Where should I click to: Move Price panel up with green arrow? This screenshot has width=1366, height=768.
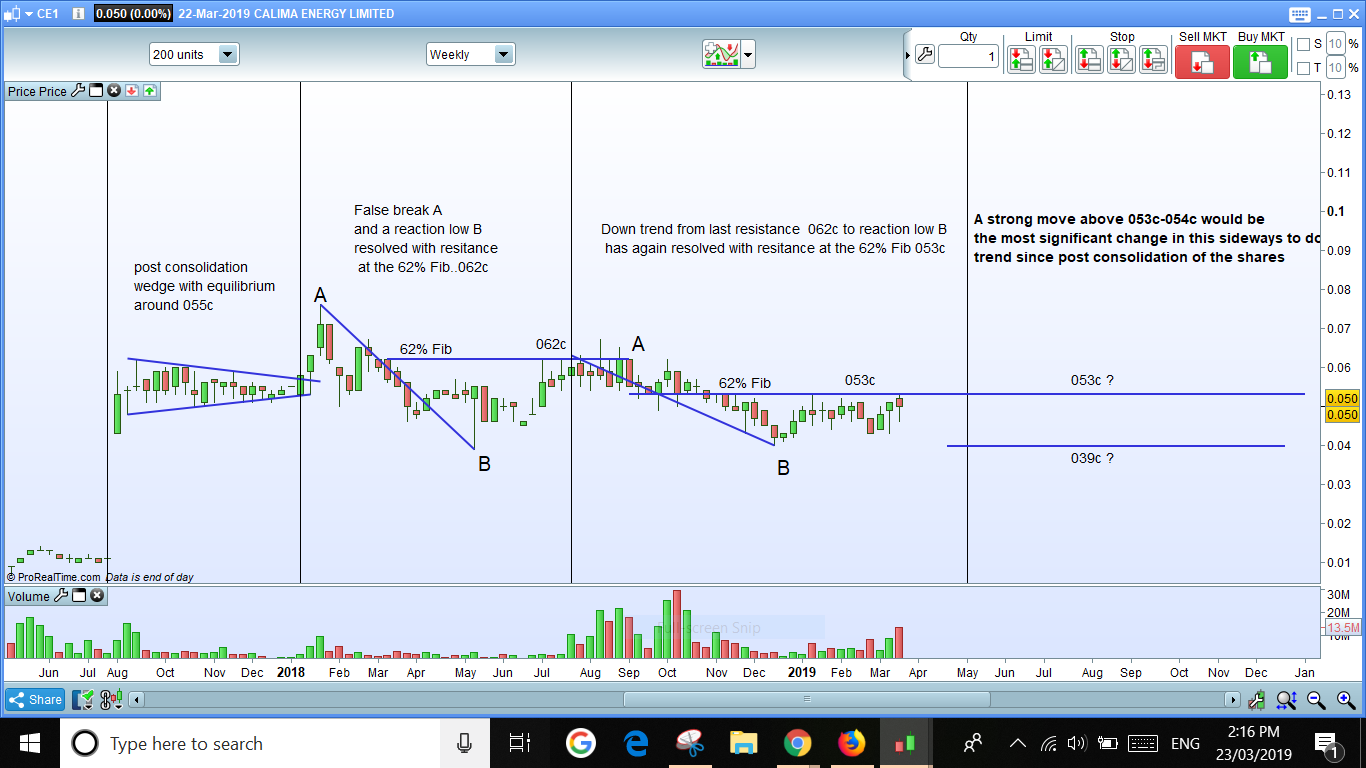149,91
